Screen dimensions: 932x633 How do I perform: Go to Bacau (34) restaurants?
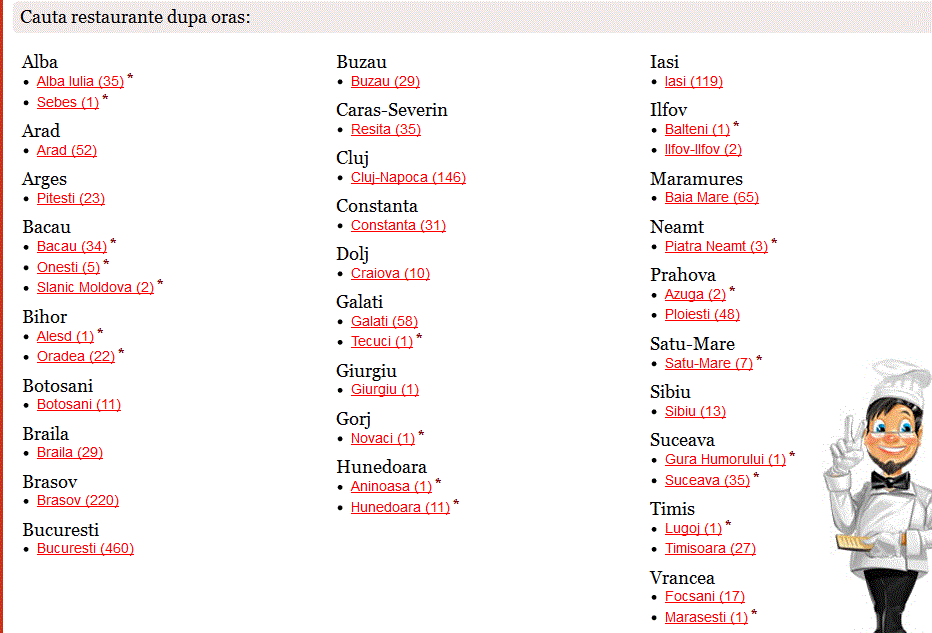click(72, 247)
